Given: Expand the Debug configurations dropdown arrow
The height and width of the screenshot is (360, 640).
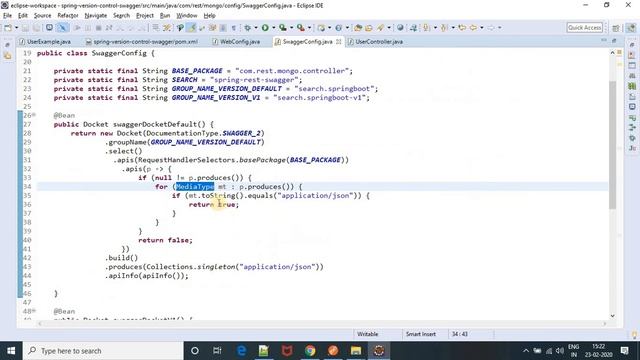Looking at the screenshot, I should click(256, 28).
